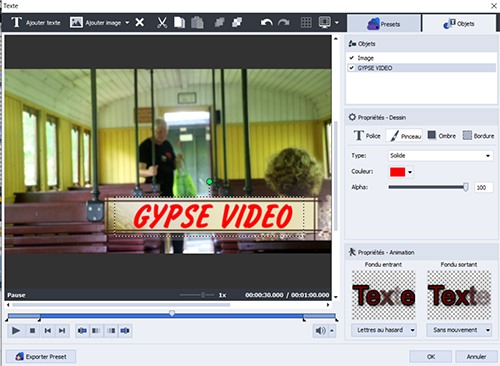The width and height of the screenshot is (500, 366).
Task: Open the Type Solide dropdown
Action: point(440,156)
